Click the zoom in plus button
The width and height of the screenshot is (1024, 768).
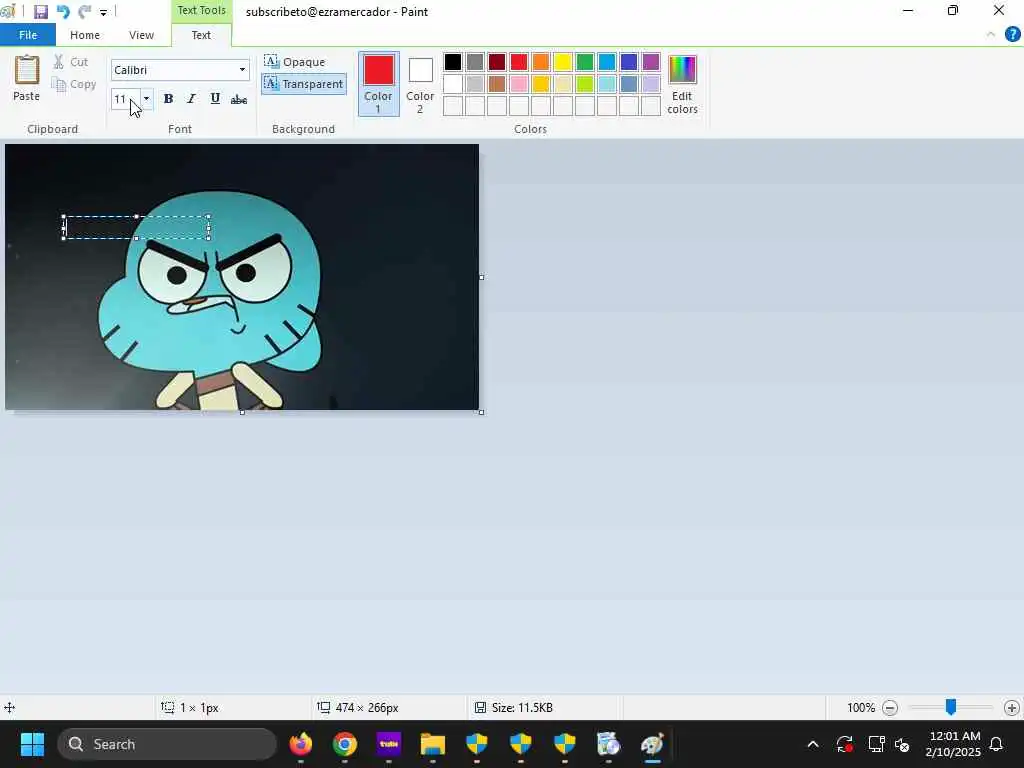[x=1012, y=708]
